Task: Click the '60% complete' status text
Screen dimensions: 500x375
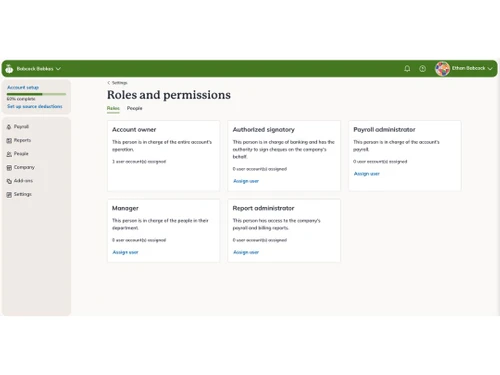Action: (x=21, y=99)
